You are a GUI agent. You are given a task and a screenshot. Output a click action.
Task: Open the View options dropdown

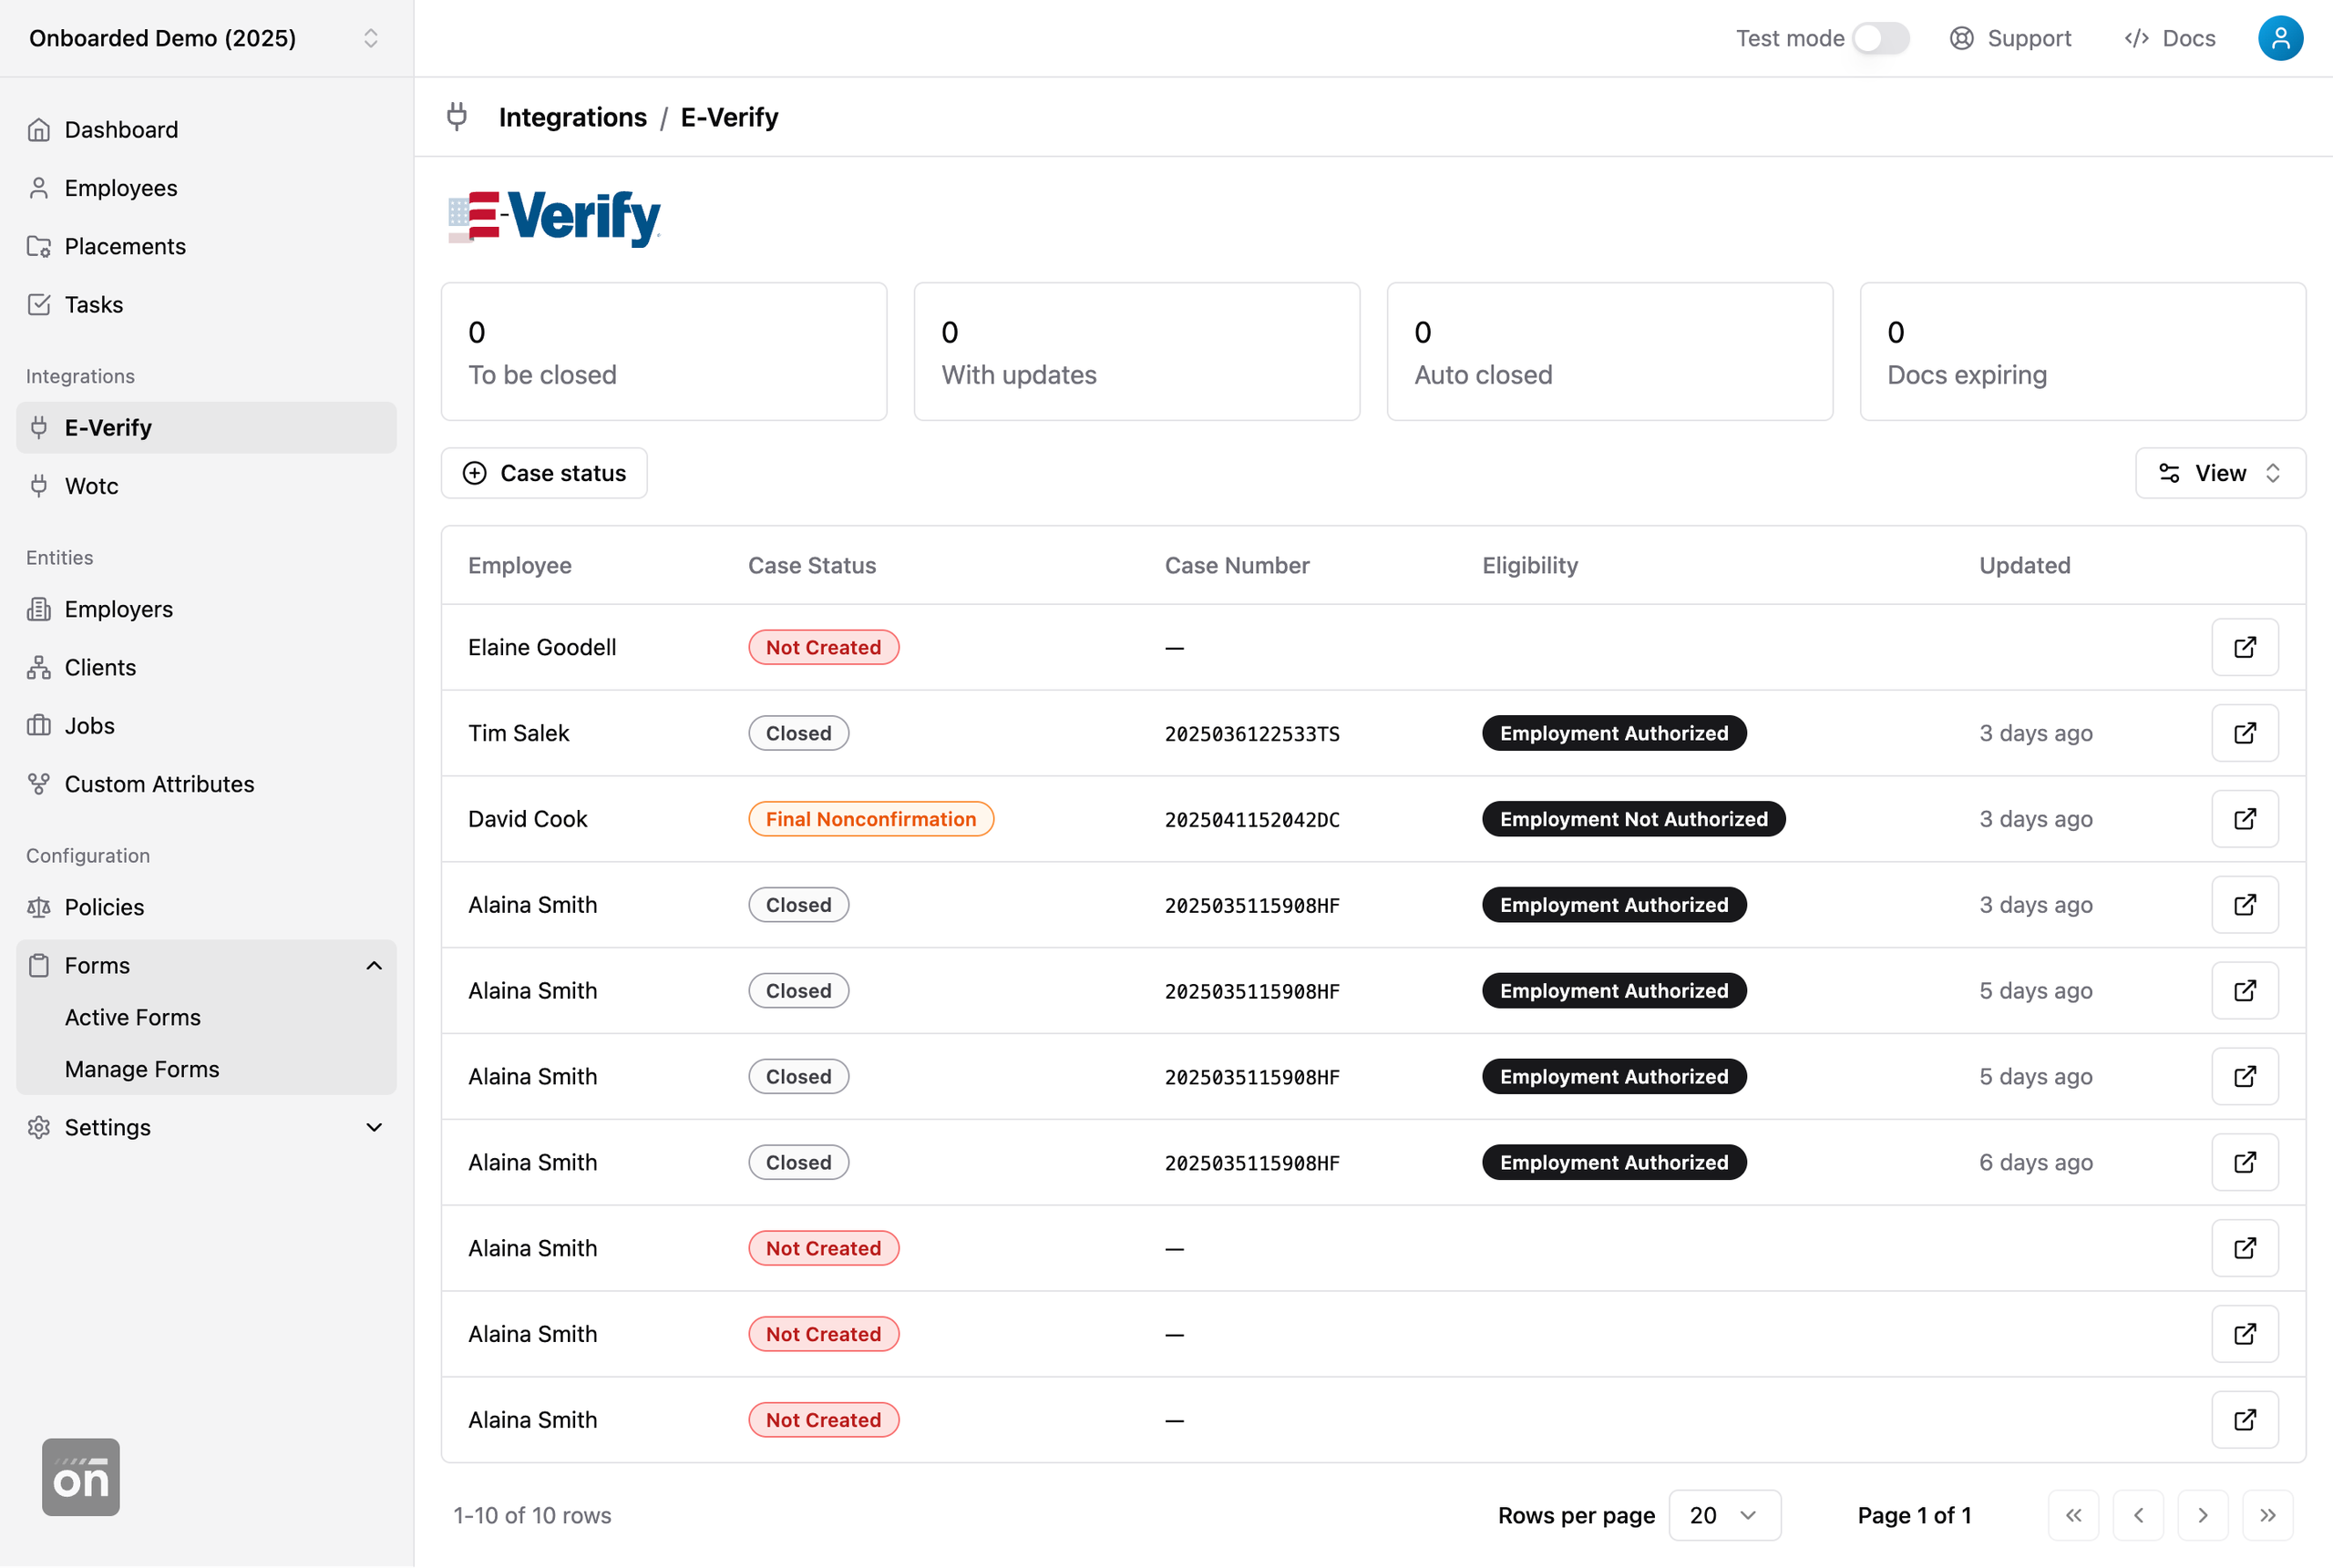tap(2220, 473)
